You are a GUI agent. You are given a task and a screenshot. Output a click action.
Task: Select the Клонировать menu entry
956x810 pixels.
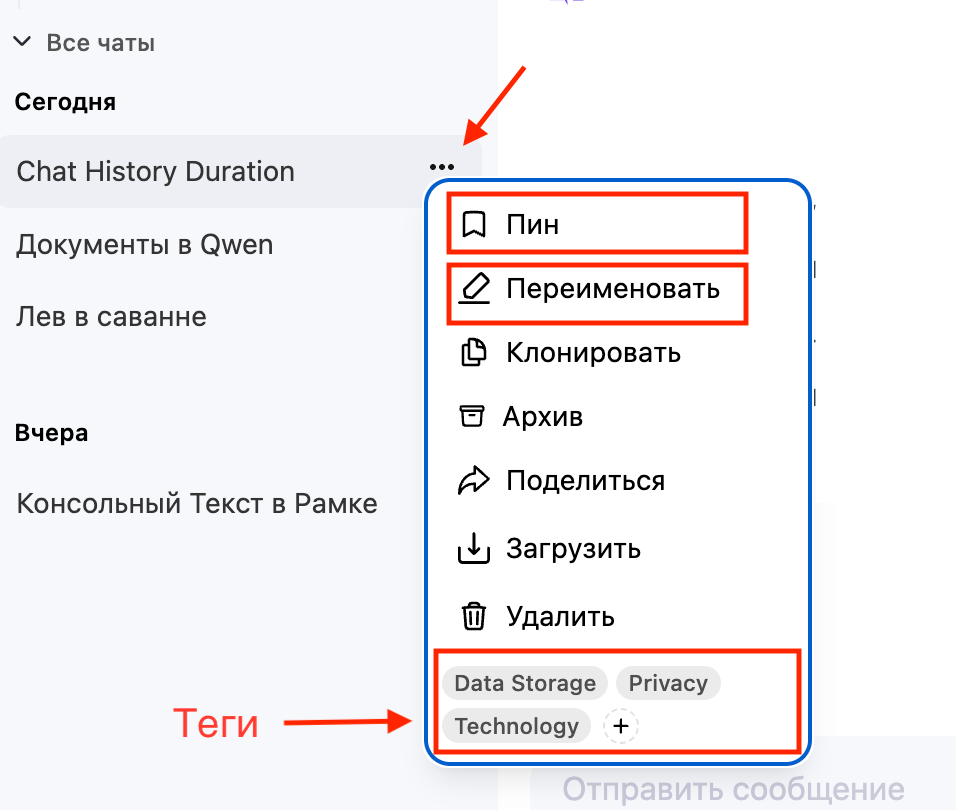click(593, 353)
